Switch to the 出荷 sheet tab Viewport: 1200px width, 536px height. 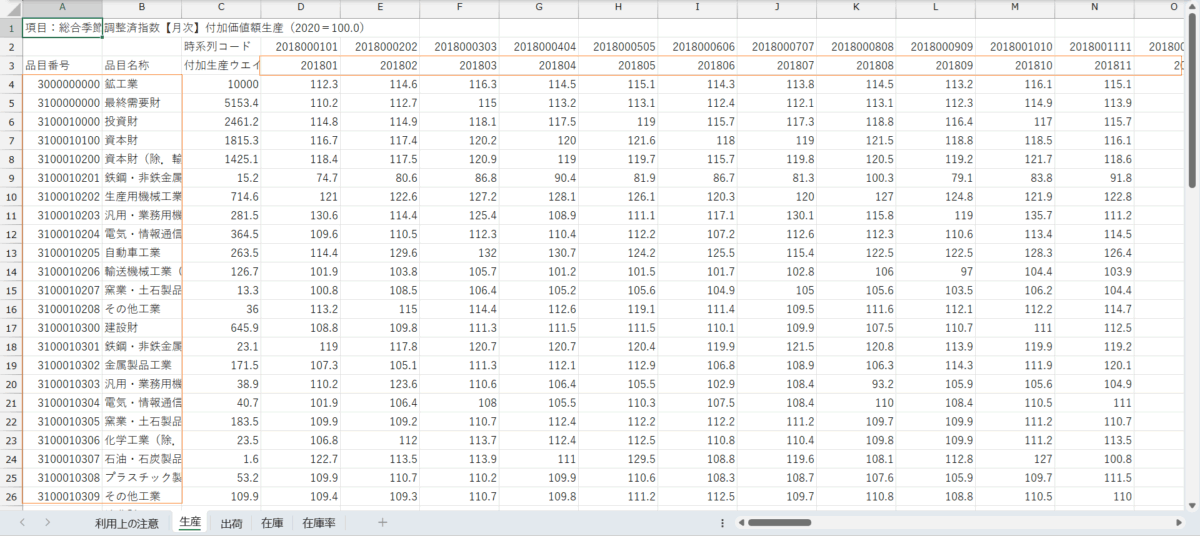[x=231, y=522]
